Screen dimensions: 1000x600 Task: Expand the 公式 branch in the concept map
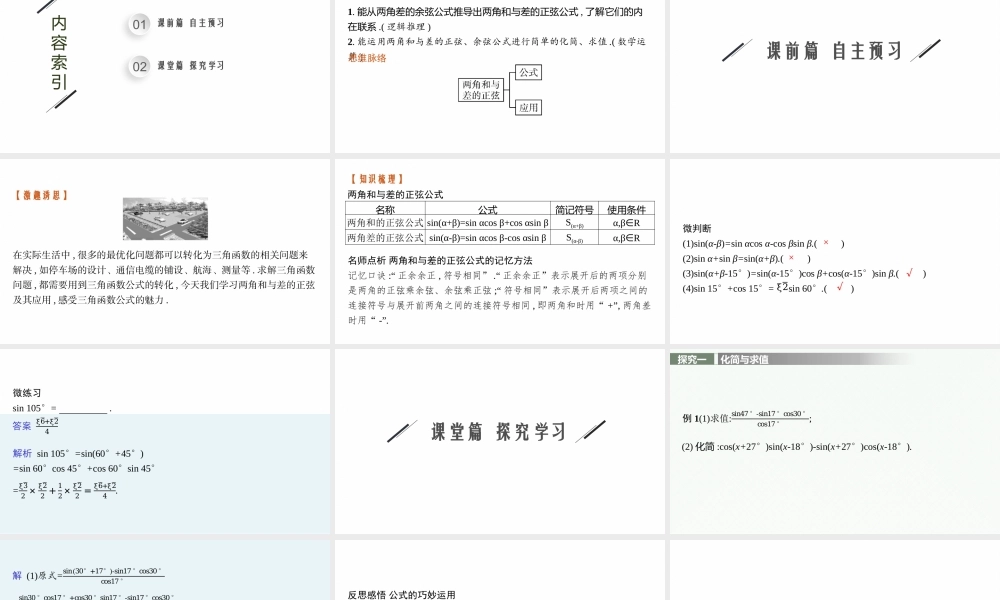[528, 73]
